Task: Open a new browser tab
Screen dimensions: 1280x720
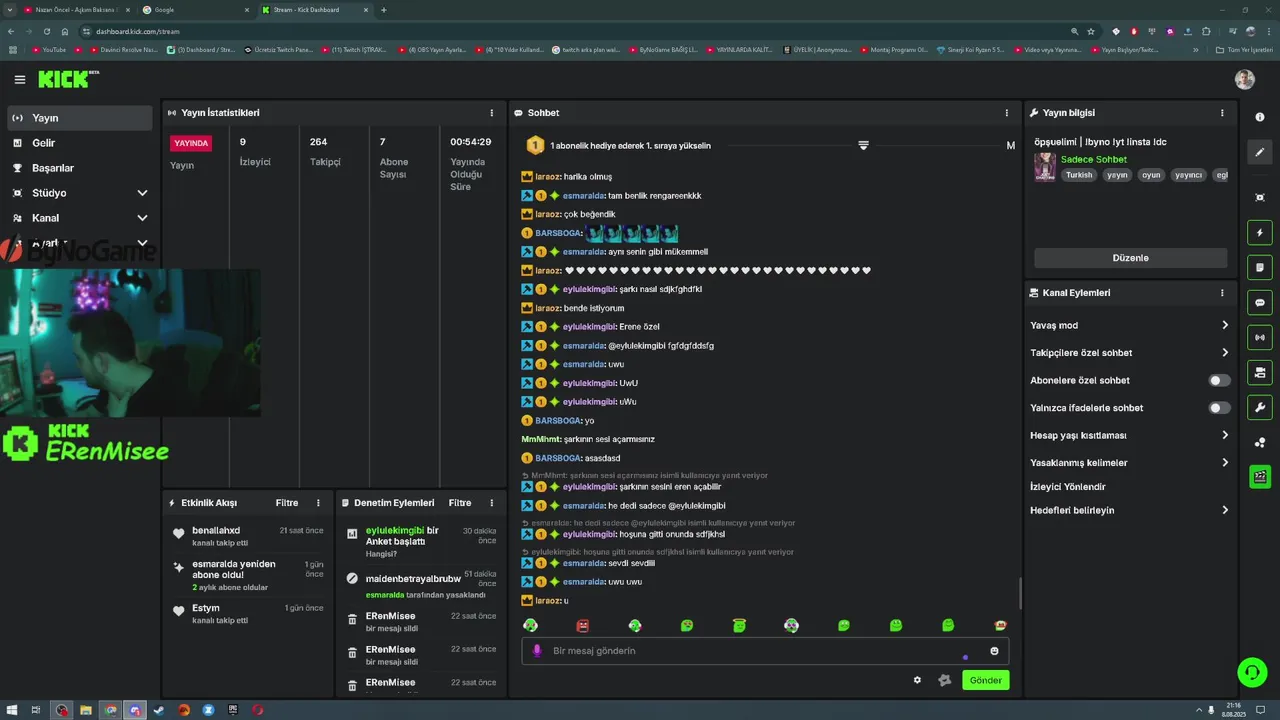Action: pyautogui.click(x=384, y=10)
